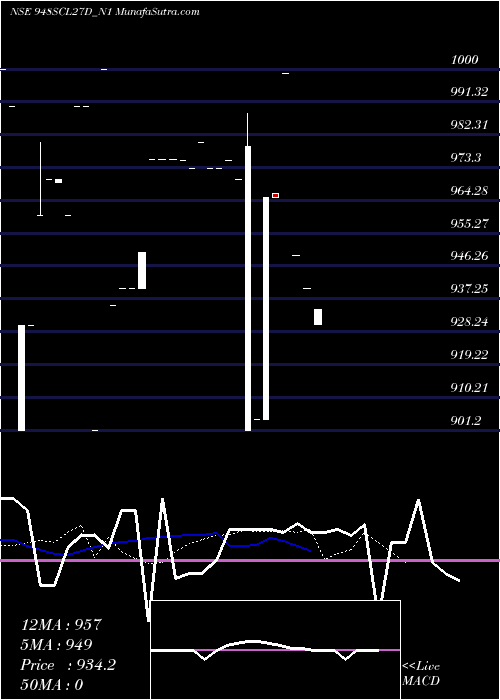The width and height of the screenshot is (500, 700).
Task: Click the blue moving average line
Action: (156, 542)
